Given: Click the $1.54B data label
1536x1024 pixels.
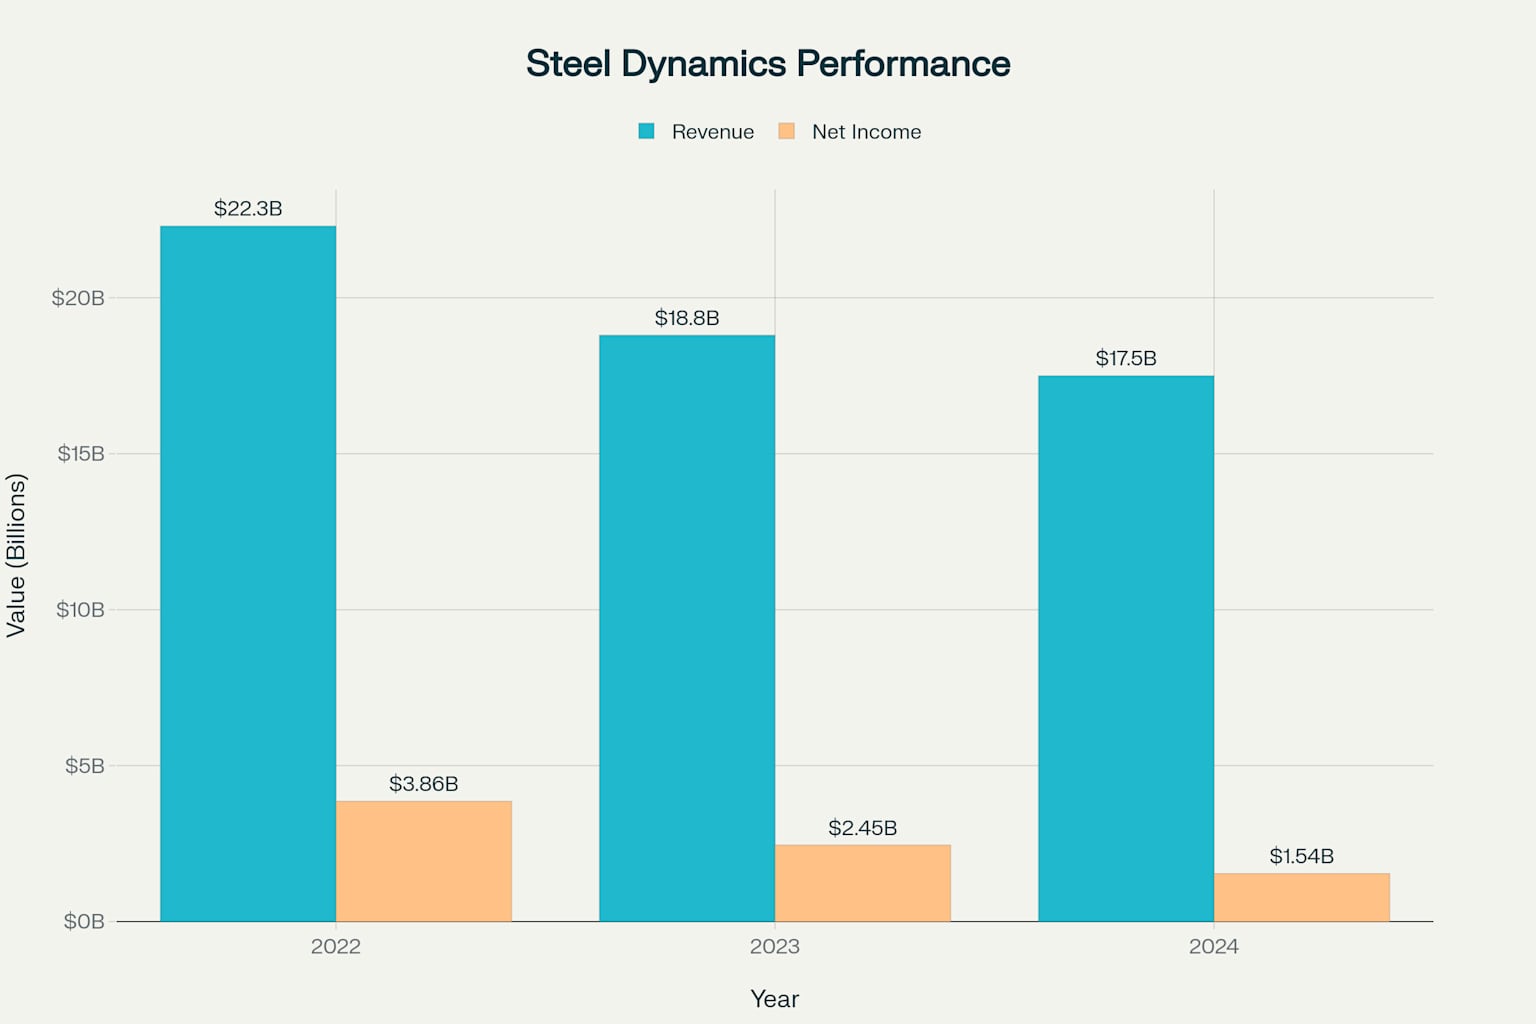Looking at the screenshot, I should [1300, 855].
